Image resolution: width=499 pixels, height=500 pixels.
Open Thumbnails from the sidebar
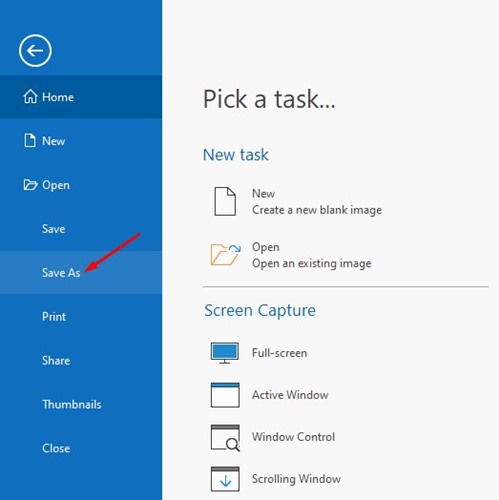(81, 404)
